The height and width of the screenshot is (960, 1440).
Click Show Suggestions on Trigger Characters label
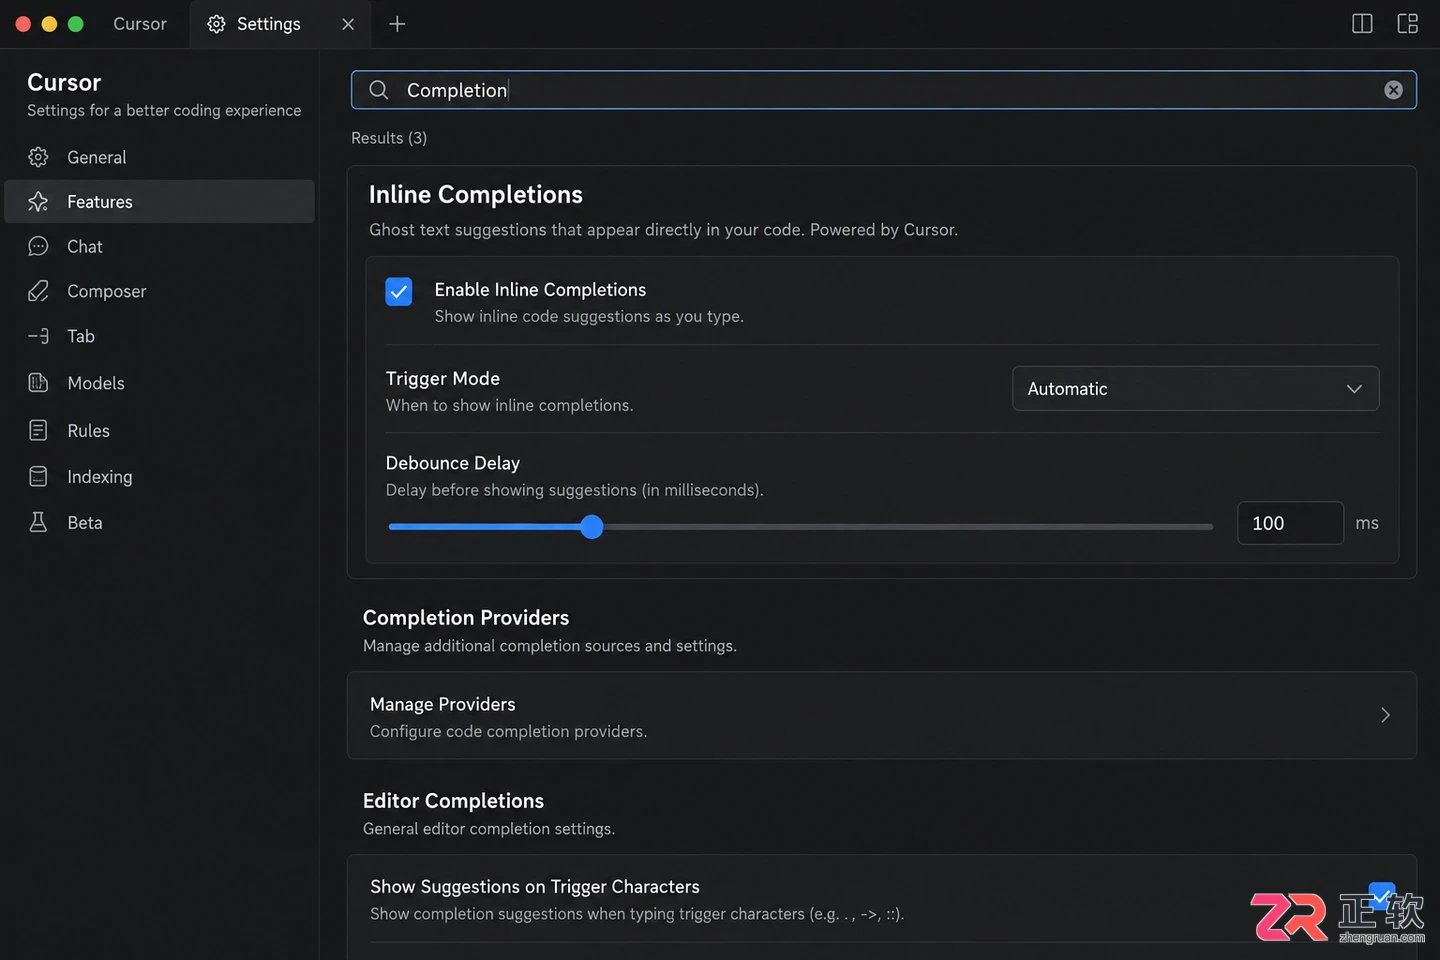click(535, 886)
